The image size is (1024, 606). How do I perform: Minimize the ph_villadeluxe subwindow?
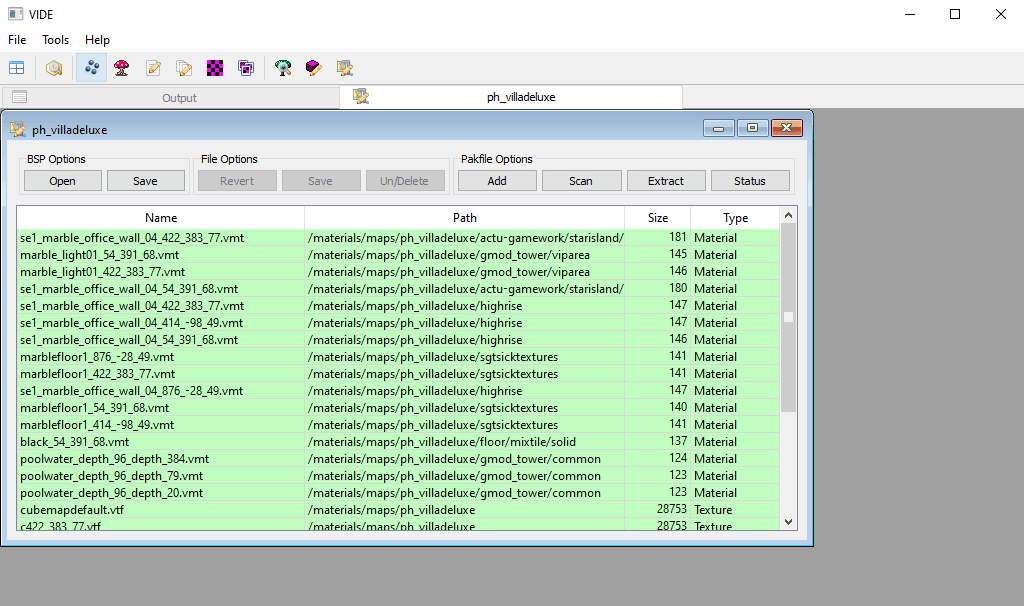coord(718,128)
